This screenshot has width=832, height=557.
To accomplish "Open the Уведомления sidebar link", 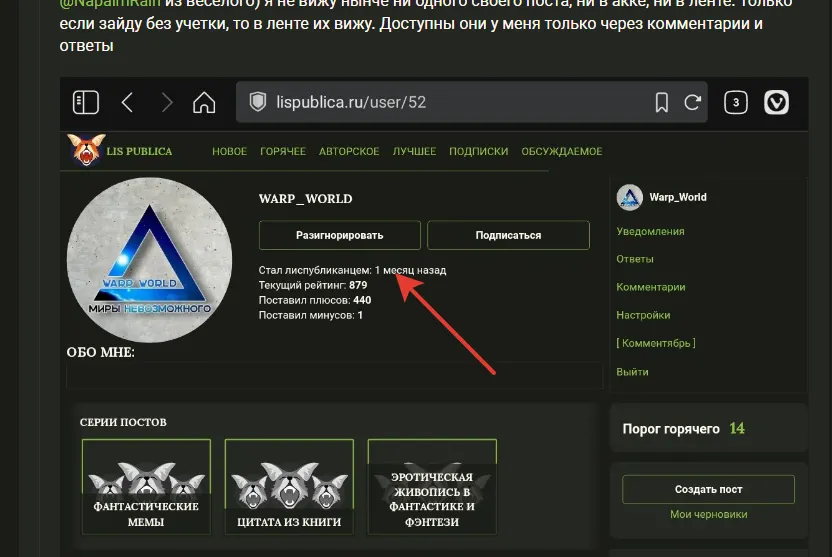I will pyautogui.click(x=650, y=231).
